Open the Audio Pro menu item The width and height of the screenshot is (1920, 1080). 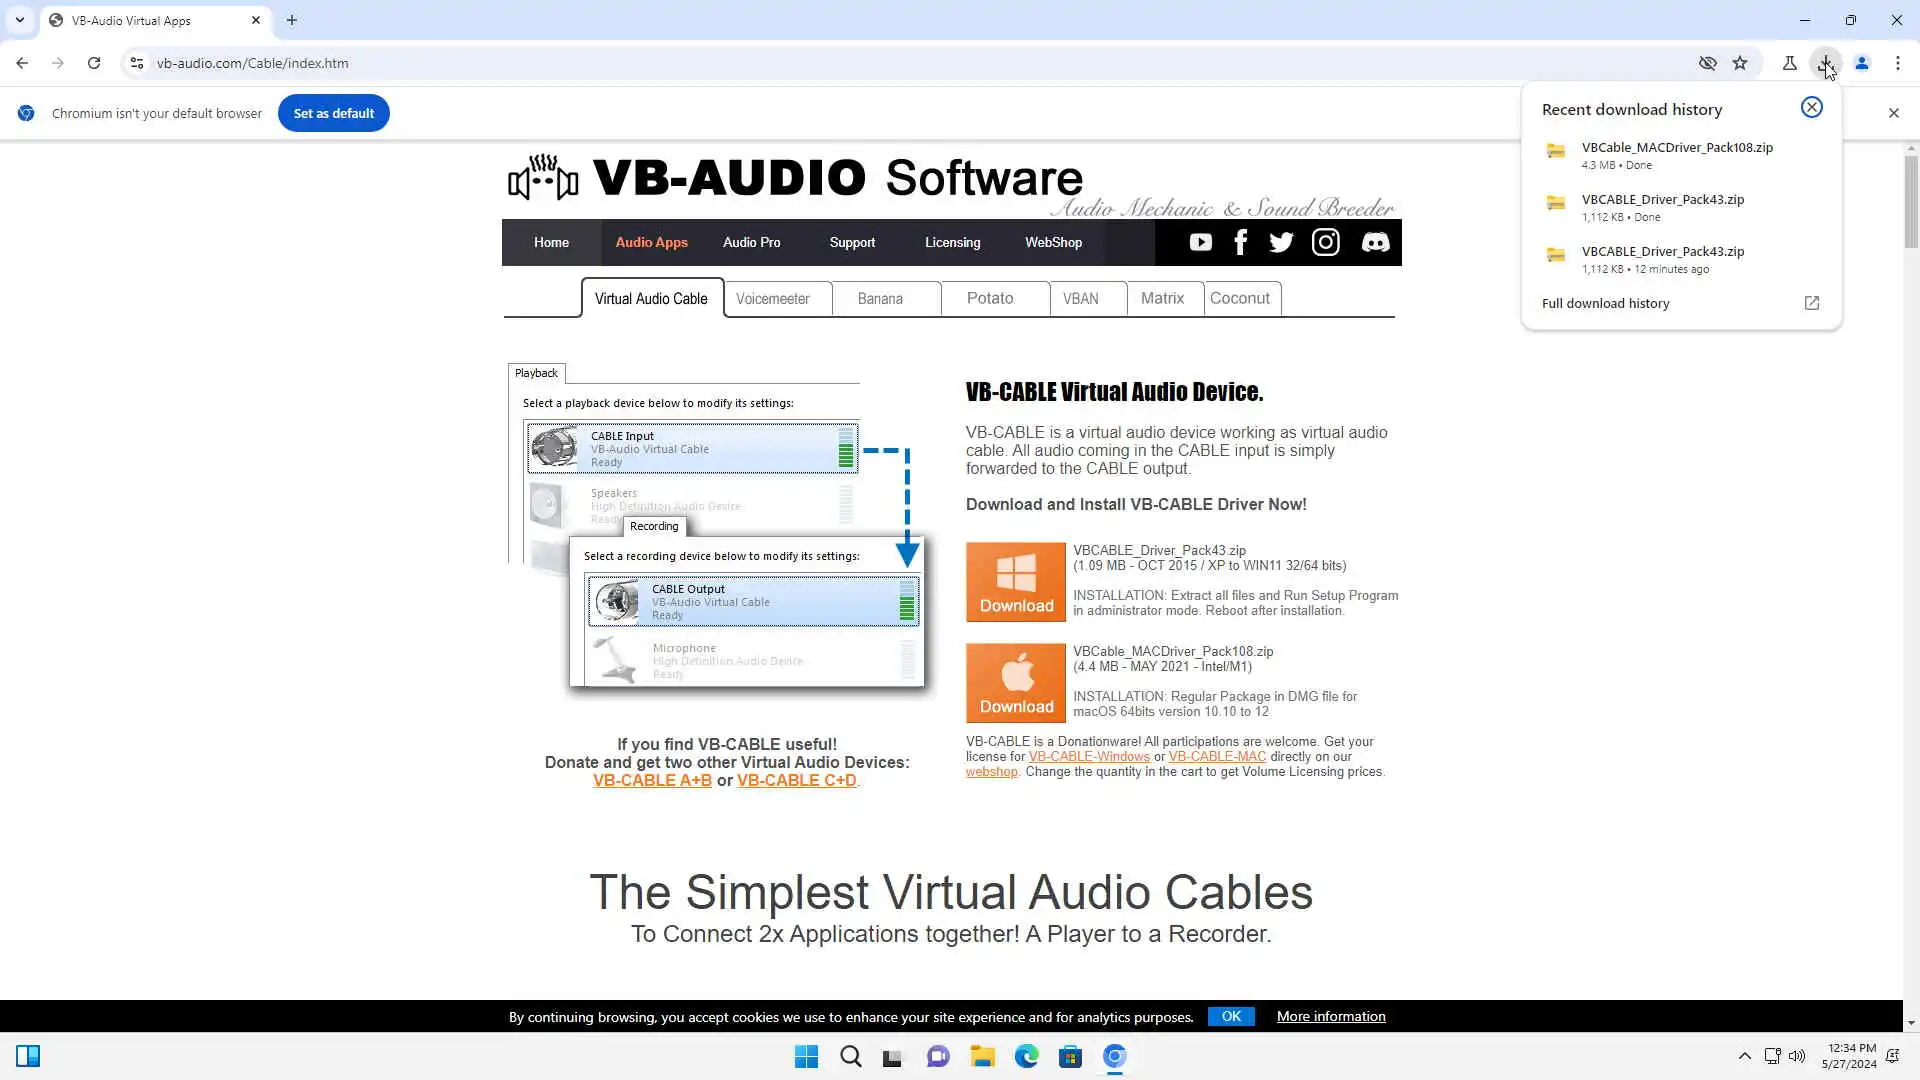(751, 242)
